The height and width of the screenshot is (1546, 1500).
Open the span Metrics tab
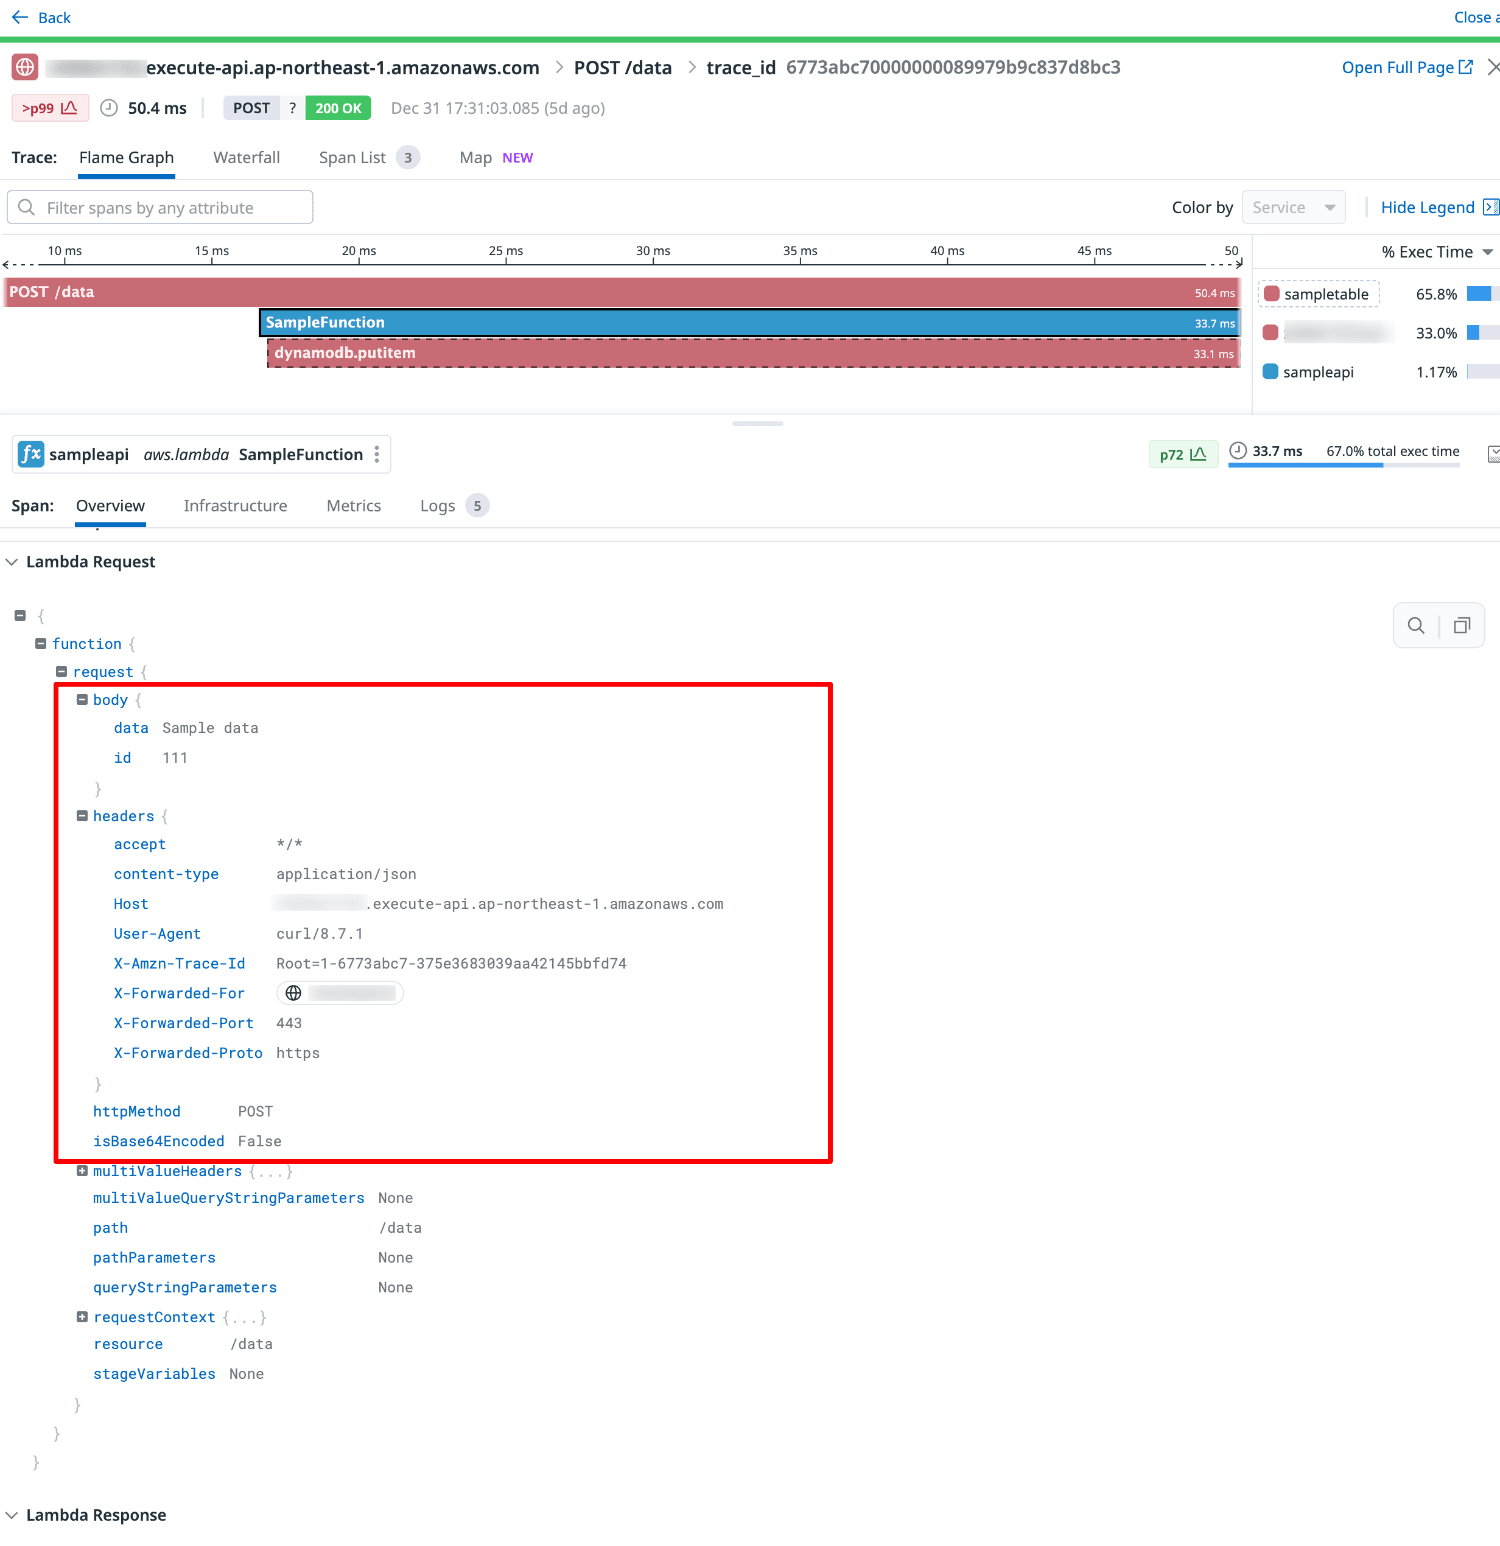pos(354,506)
